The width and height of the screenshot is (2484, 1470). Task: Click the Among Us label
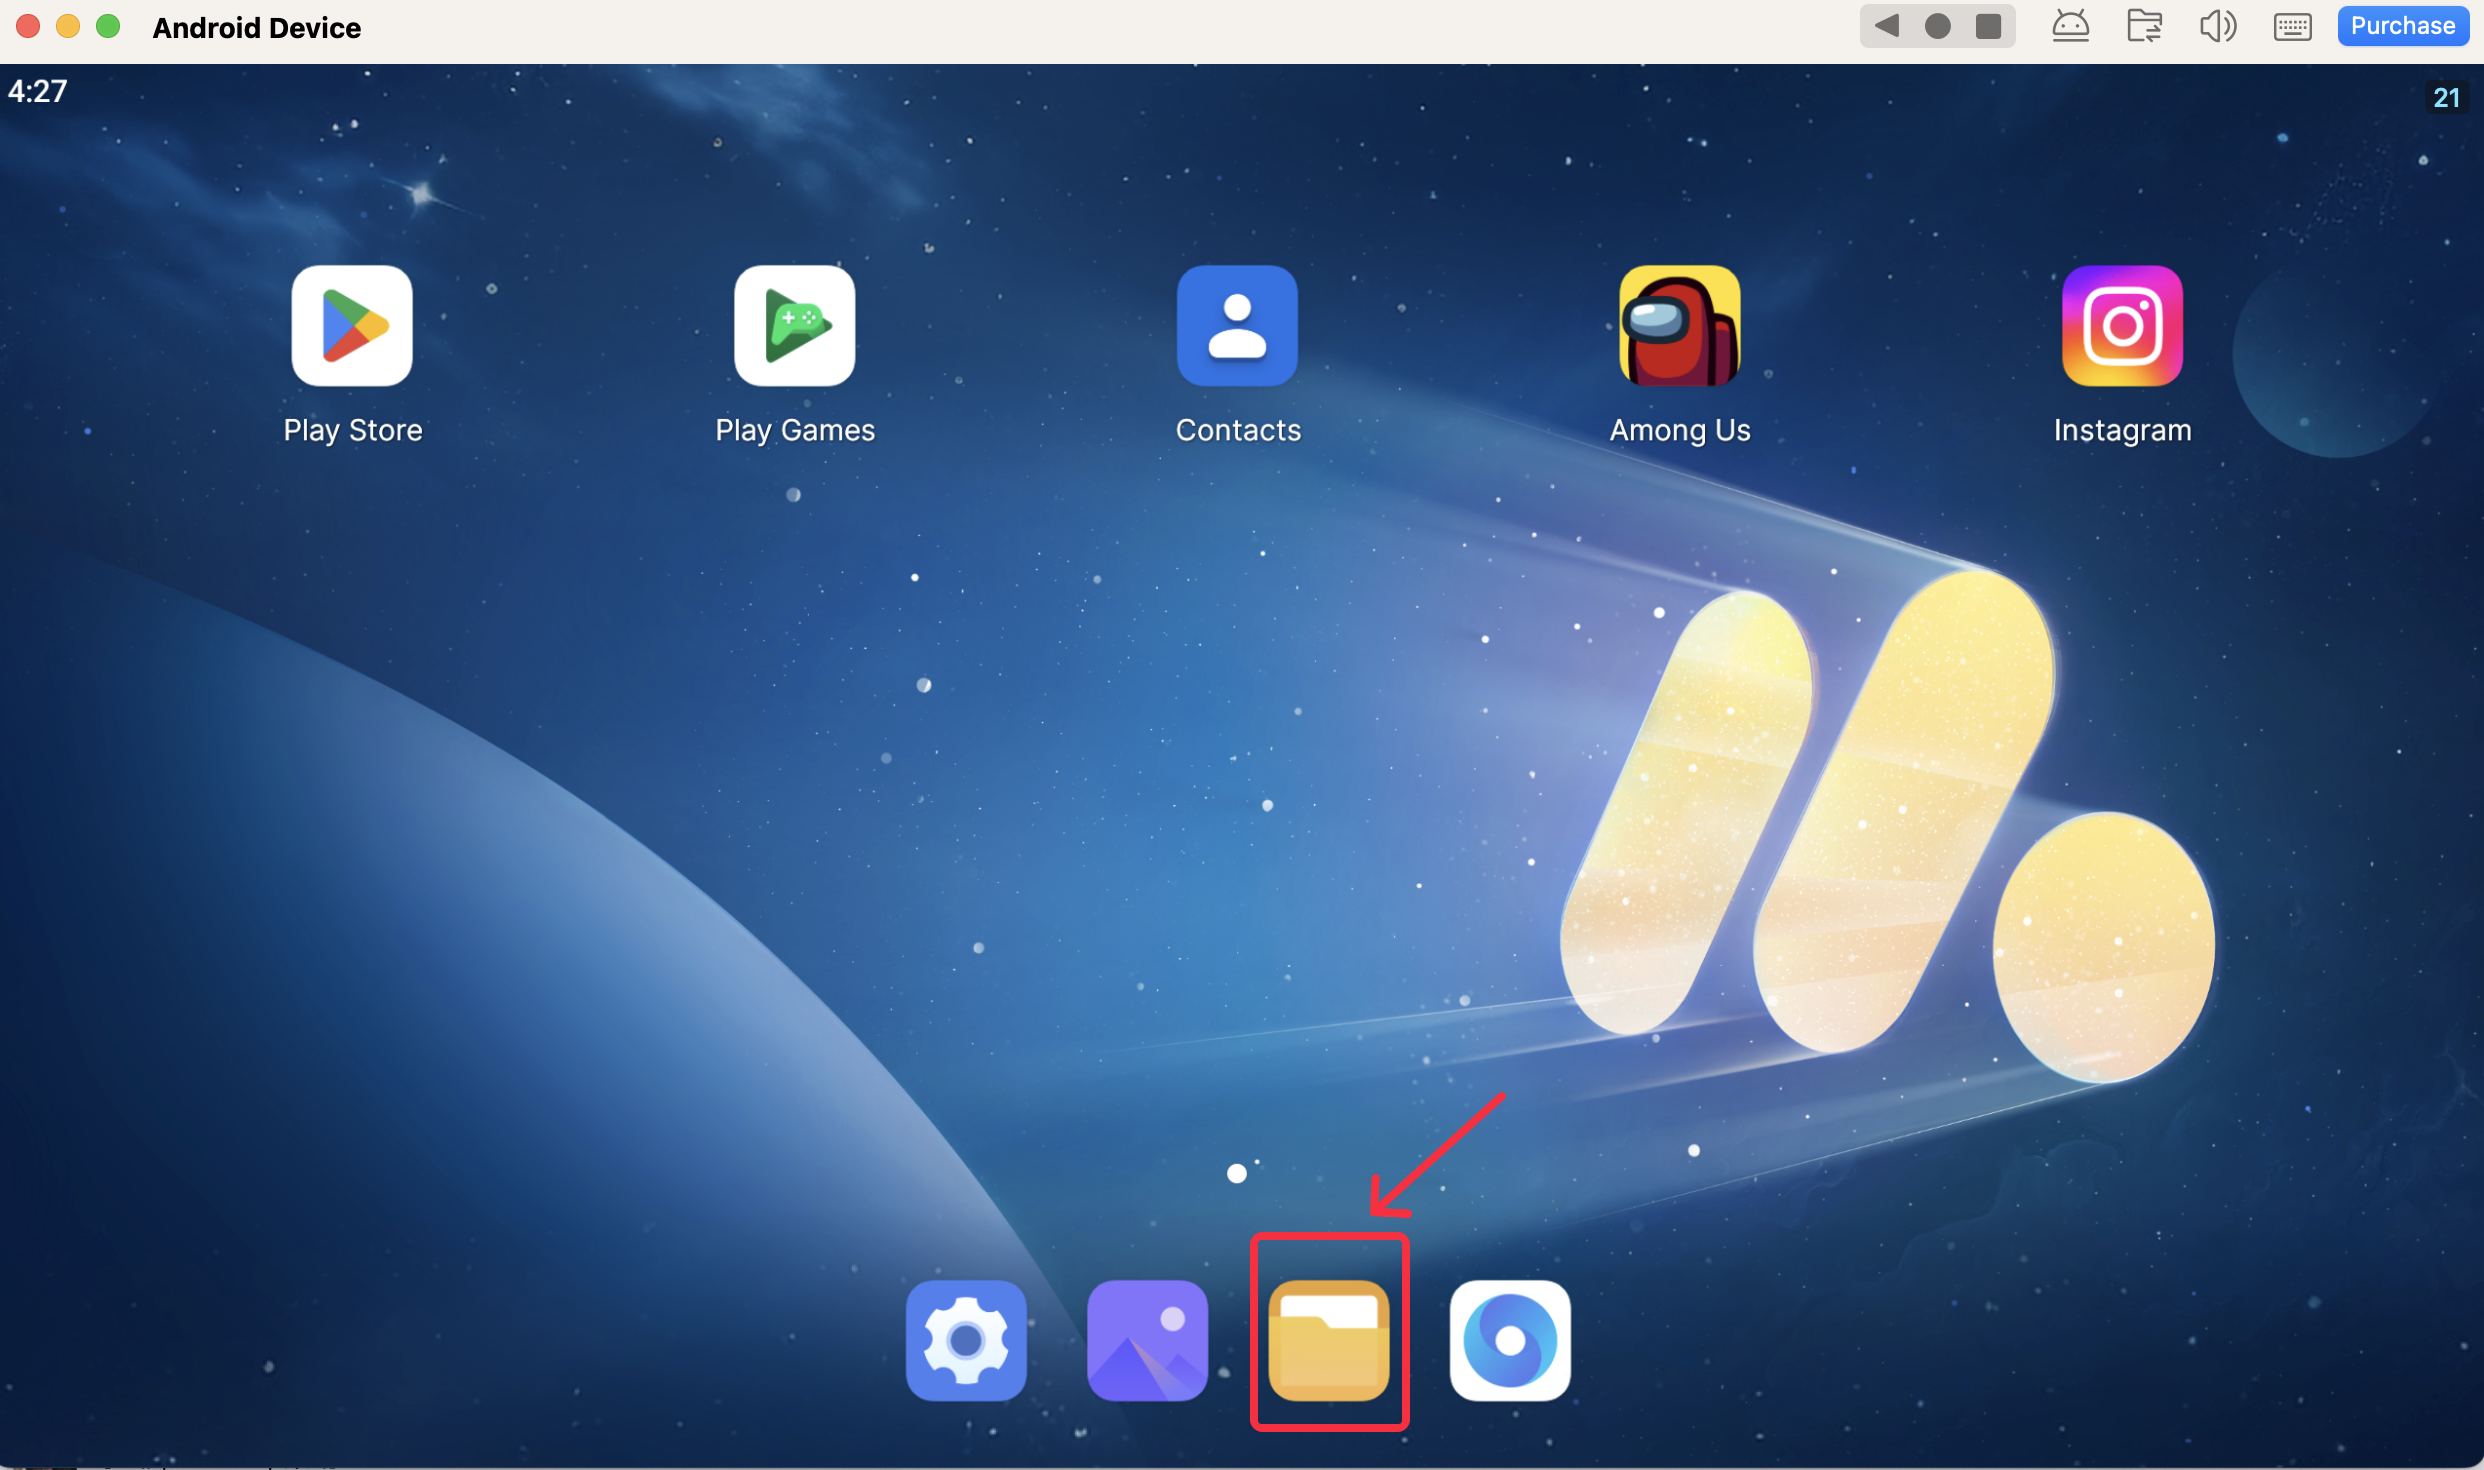(1680, 430)
